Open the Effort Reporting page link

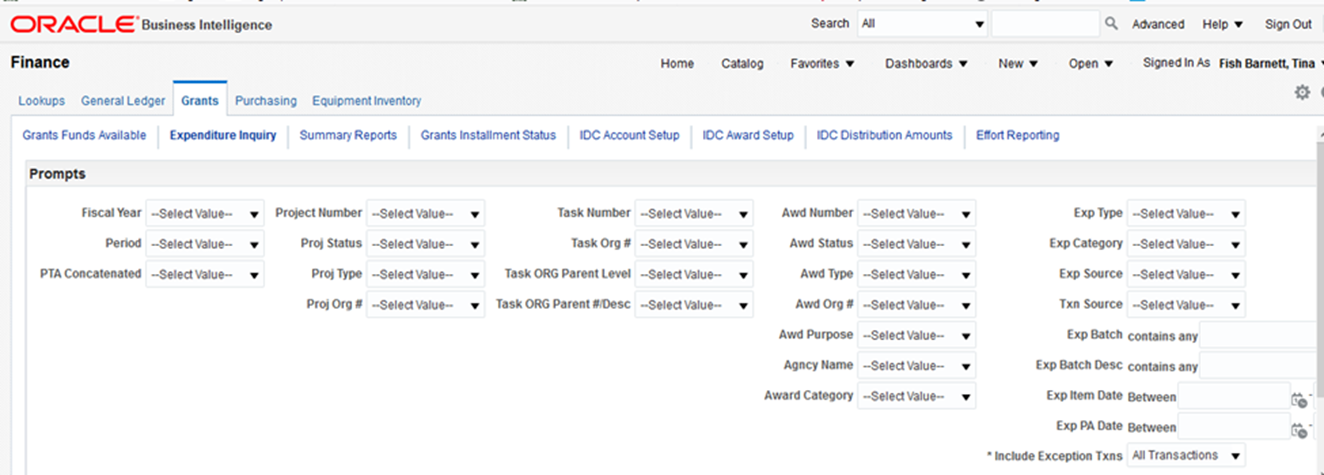click(x=1017, y=135)
